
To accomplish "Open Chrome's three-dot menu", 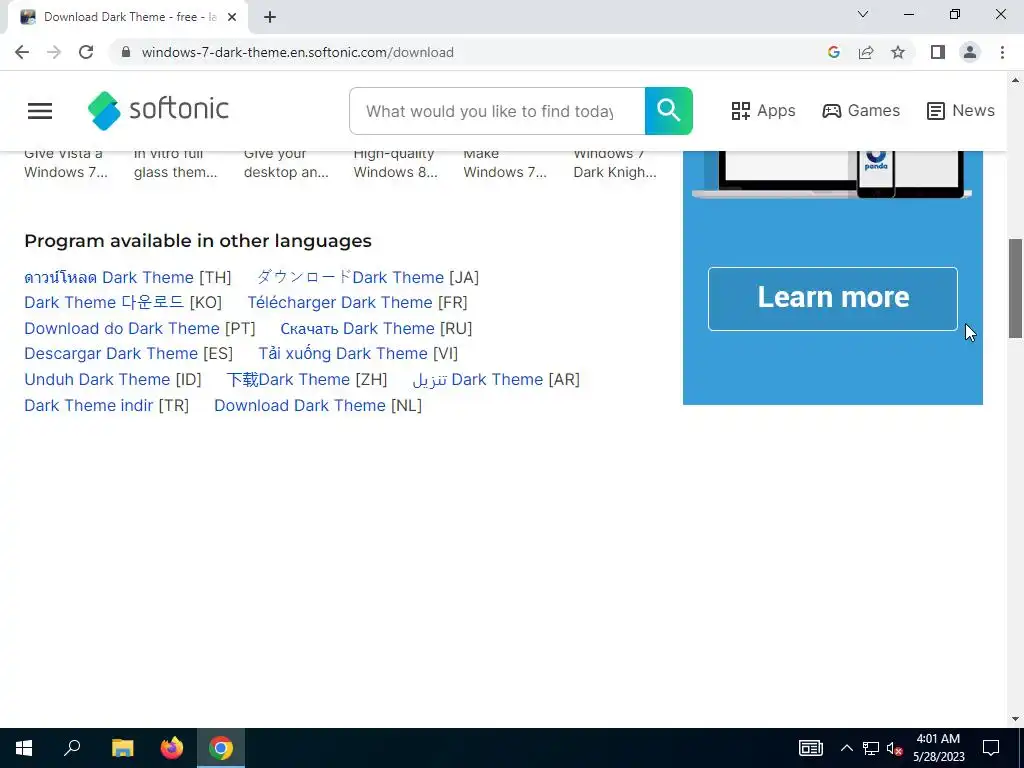I will (1002, 52).
